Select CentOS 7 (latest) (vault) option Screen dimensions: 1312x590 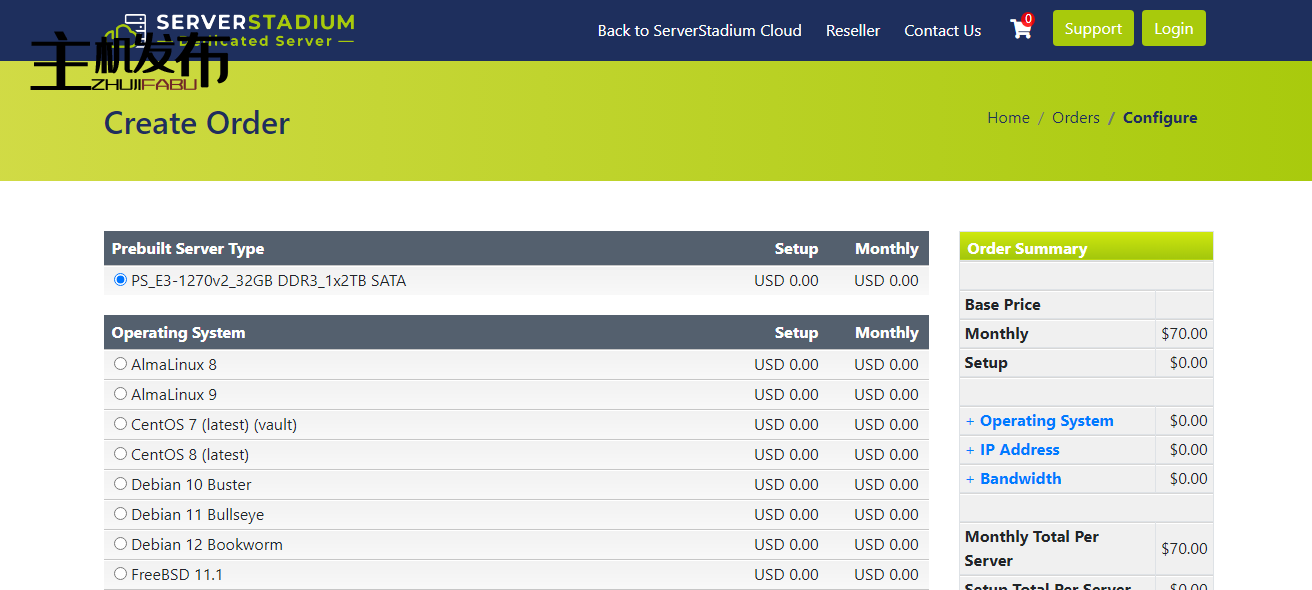pos(121,424)
